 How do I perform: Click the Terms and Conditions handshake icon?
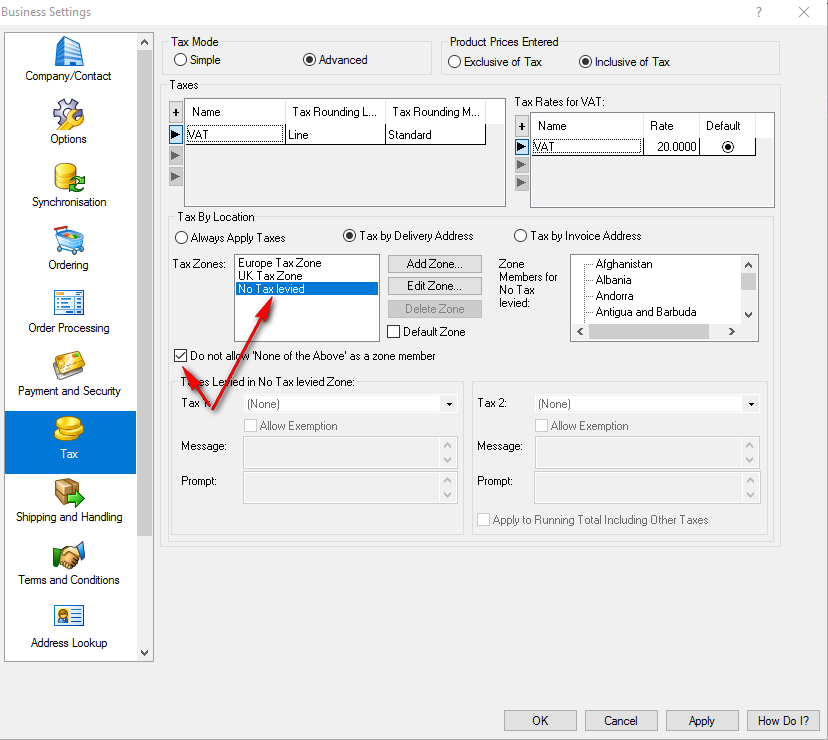(69, 555)
